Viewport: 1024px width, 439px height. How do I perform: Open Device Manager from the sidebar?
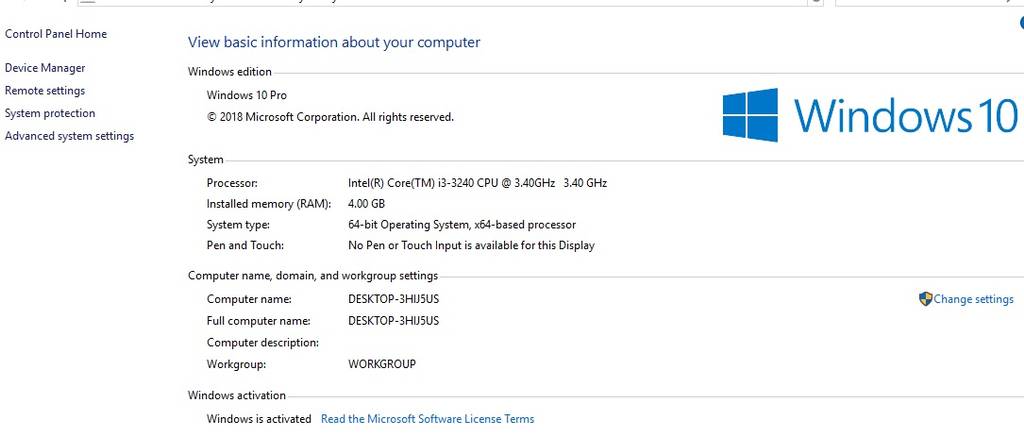pos(45,68)
